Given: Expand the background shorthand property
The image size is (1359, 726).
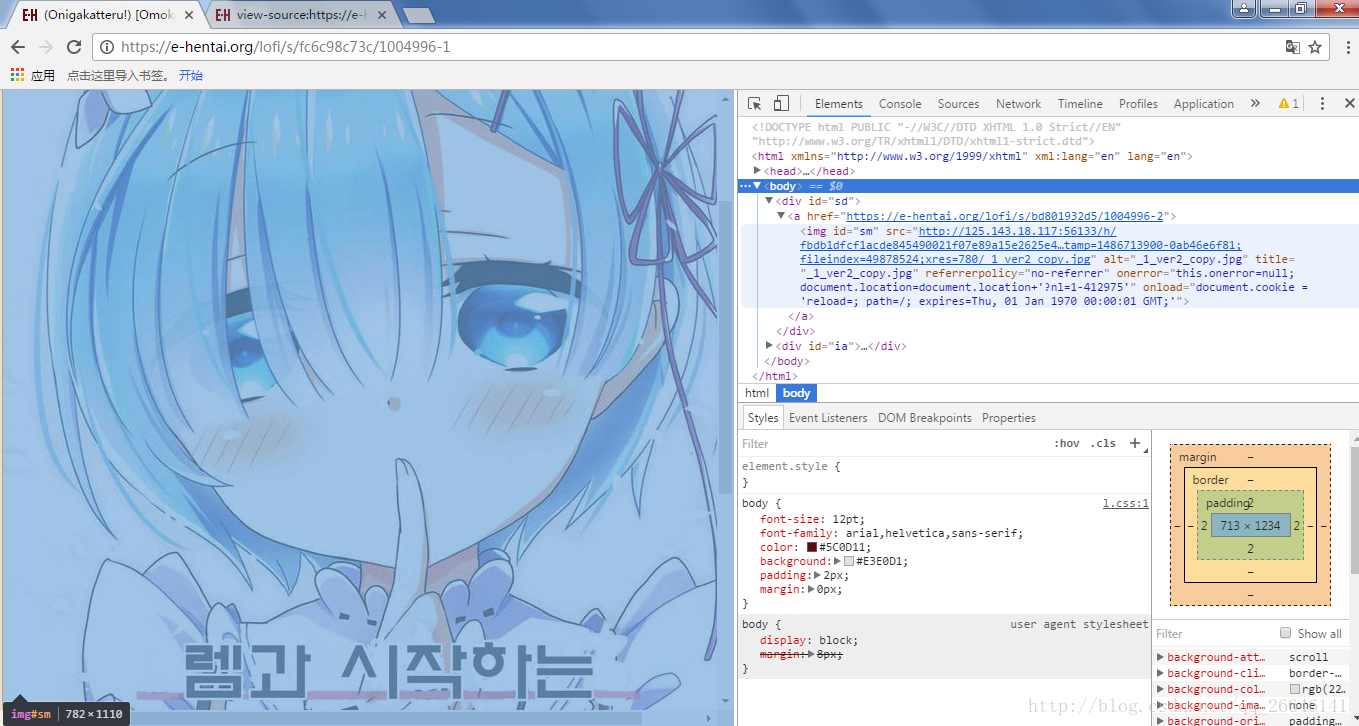Looking at the screenshot, I should [837, 561].
